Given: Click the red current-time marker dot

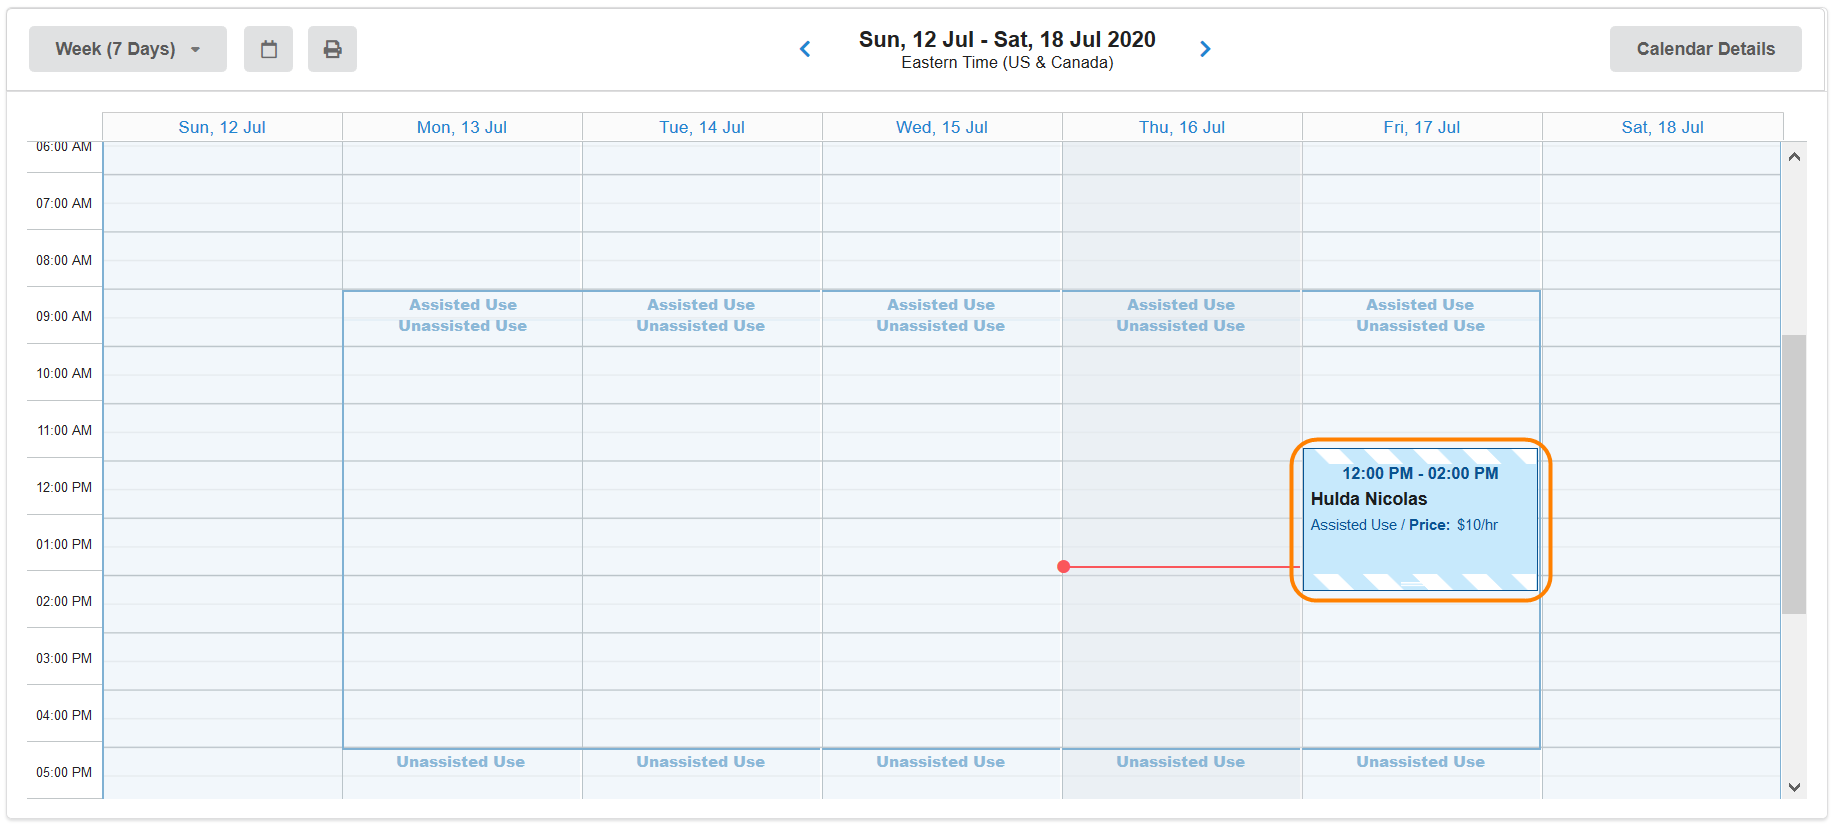Looking at the screenshot, I should 1064,567.
